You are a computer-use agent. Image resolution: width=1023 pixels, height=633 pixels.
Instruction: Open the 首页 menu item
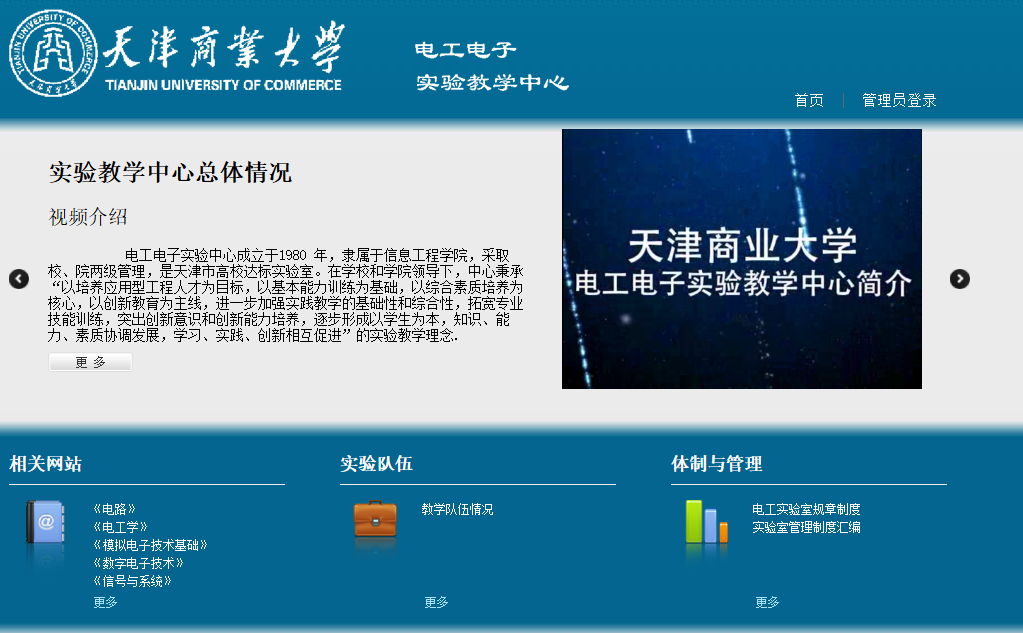point(809,100)
